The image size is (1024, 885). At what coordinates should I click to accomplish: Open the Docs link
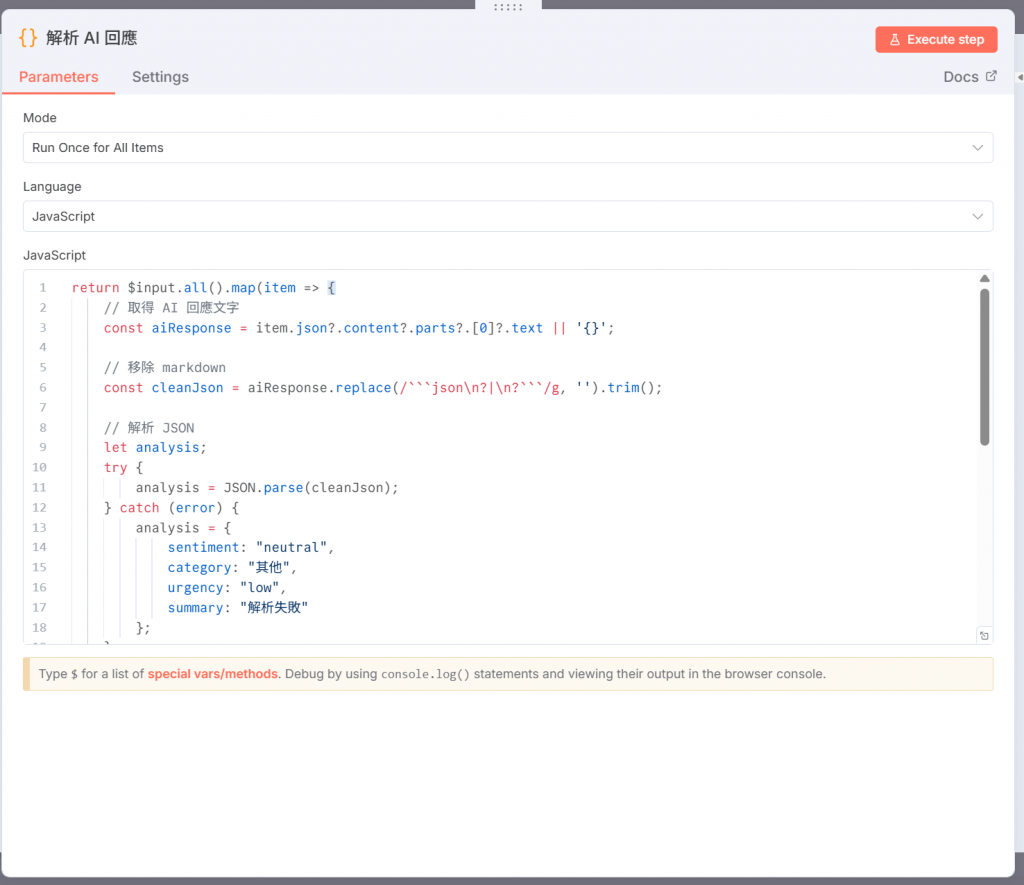(969, 77)
